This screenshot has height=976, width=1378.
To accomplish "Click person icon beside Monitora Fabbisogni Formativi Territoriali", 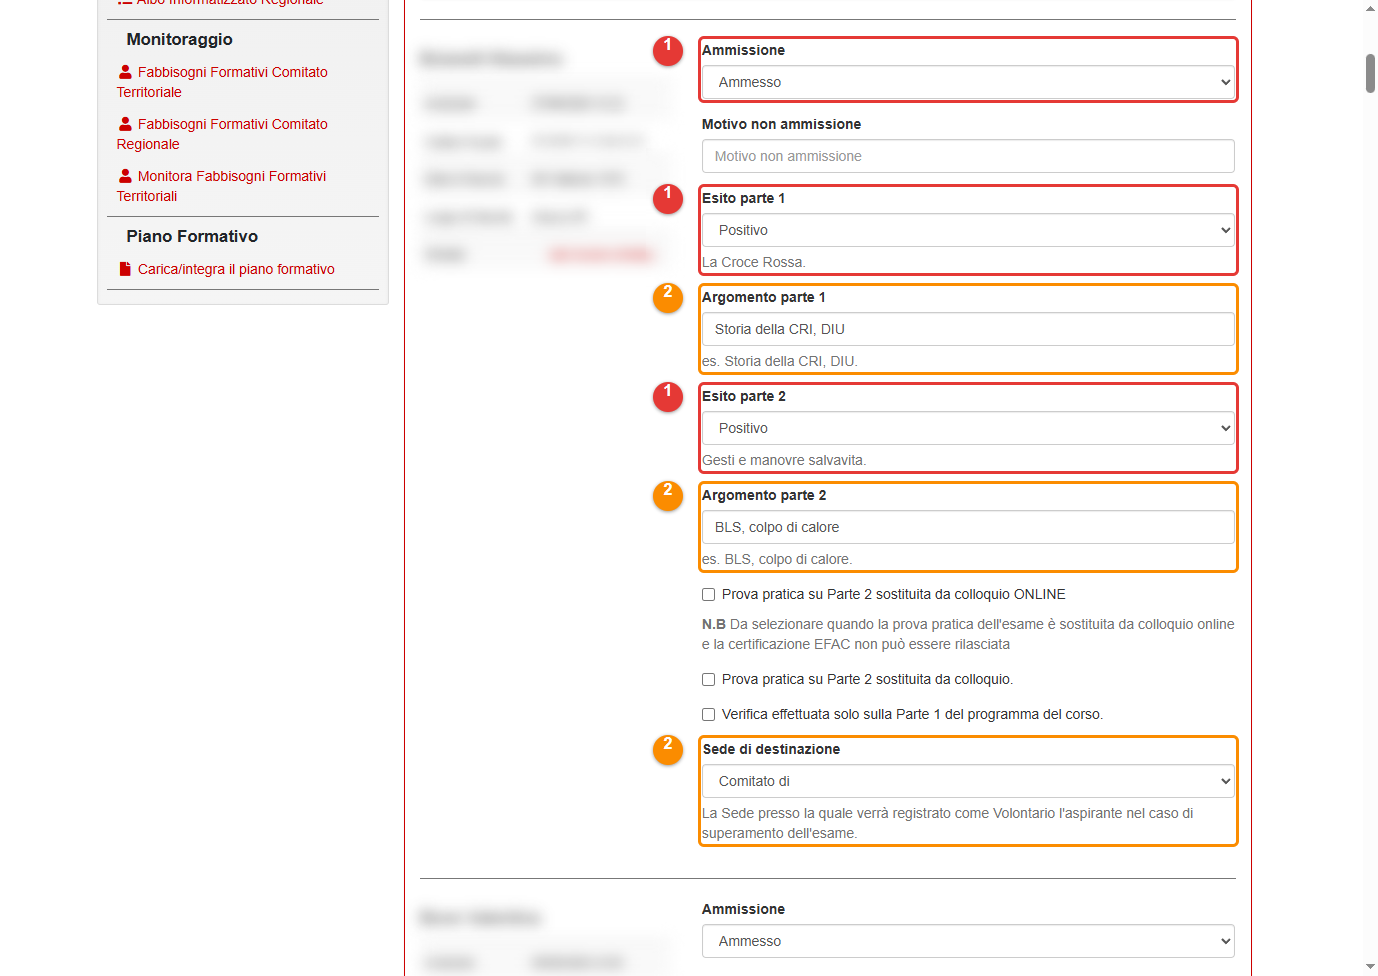I will (x=125, y=176).
